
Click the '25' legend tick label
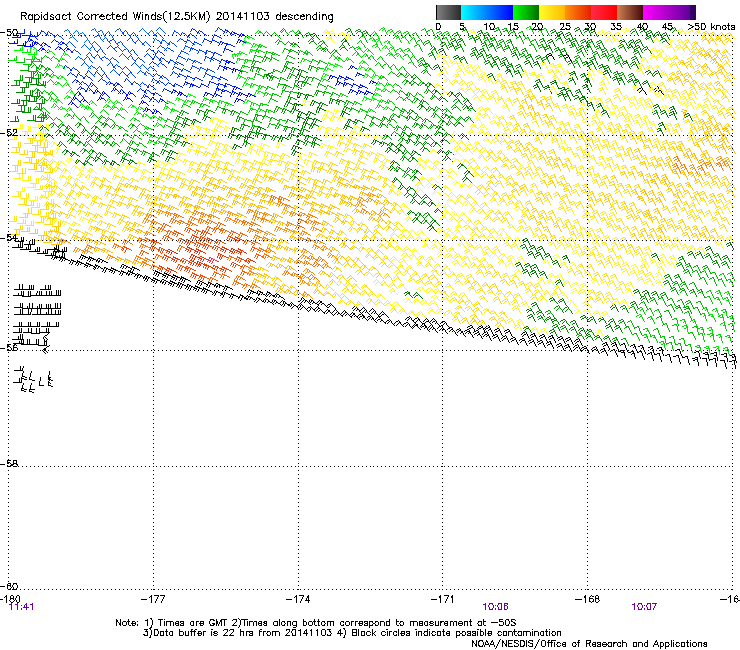565,27
